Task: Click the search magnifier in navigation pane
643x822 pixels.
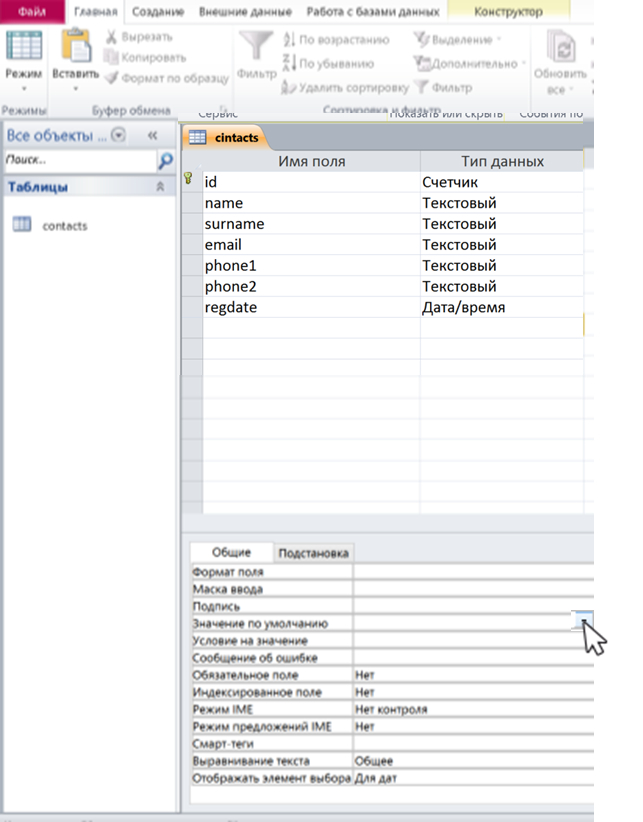Action: coord(166,160)
